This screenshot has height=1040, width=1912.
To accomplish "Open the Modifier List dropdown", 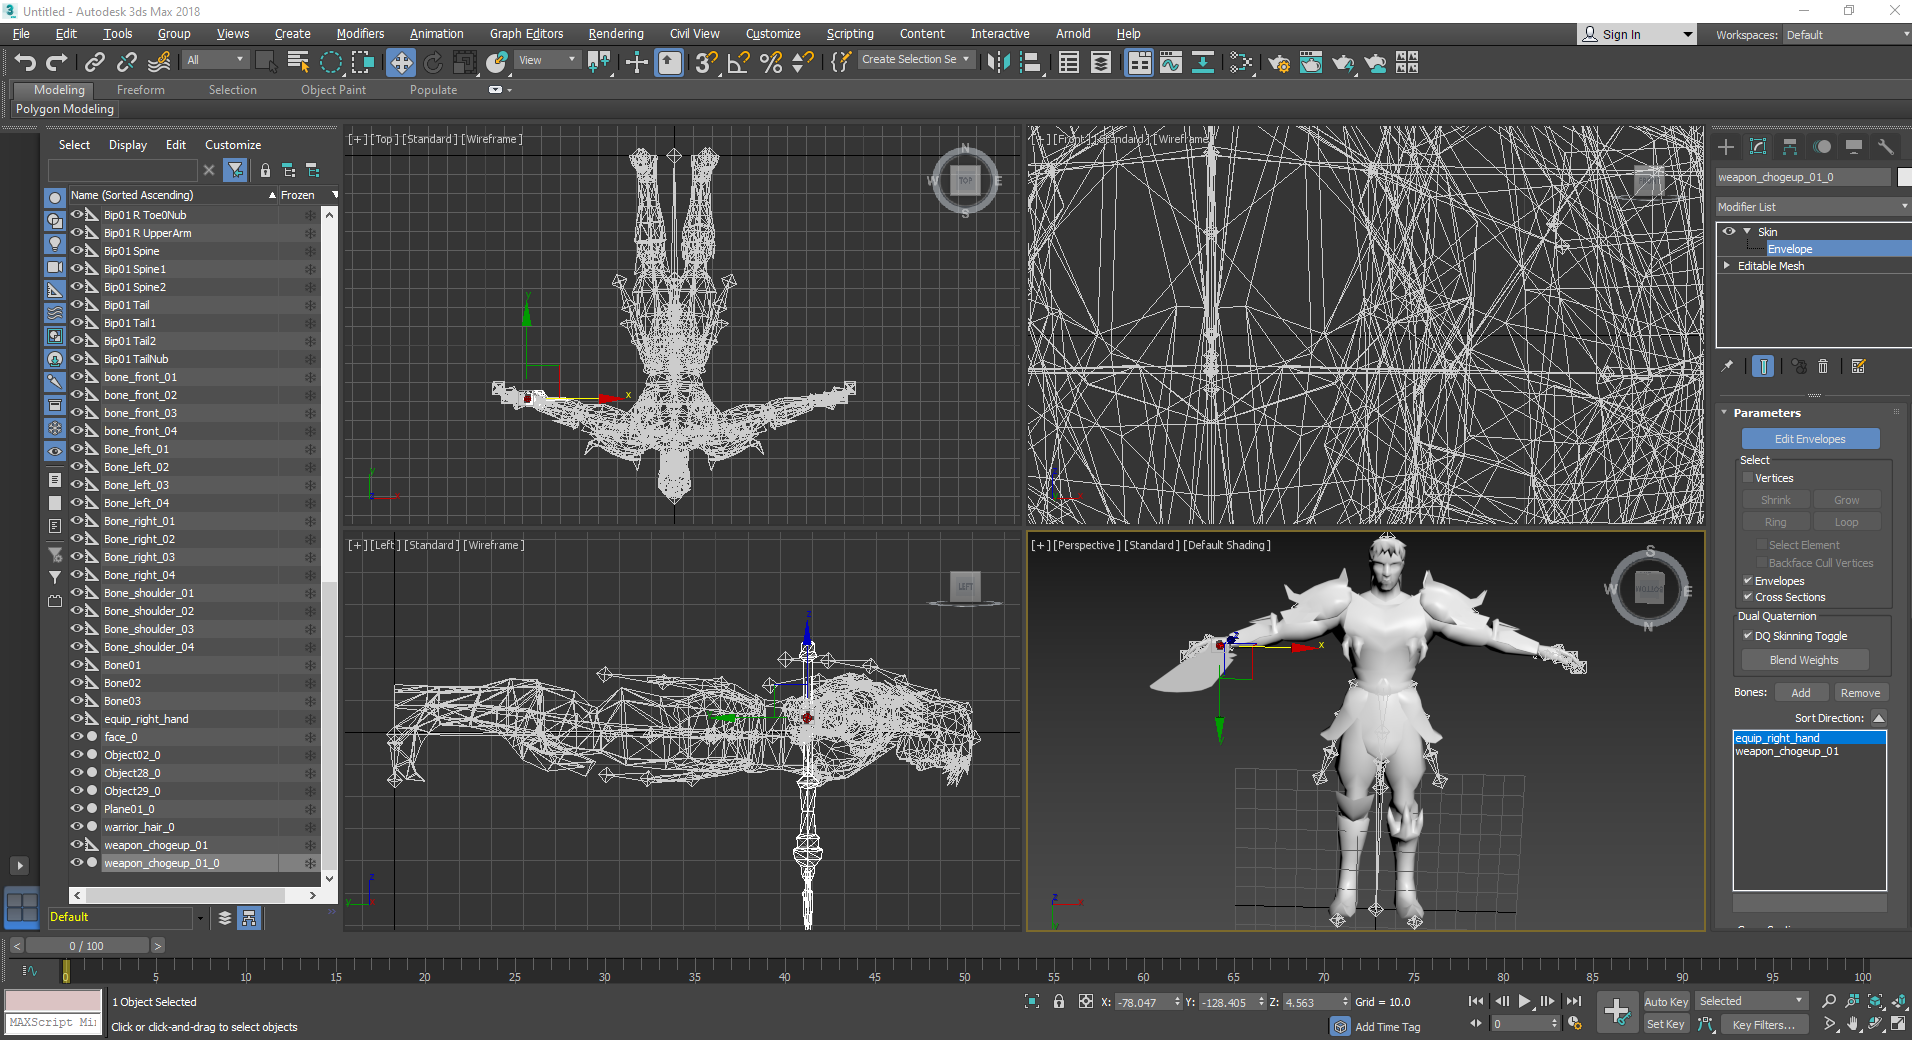I will click(x=1812, y=207).
